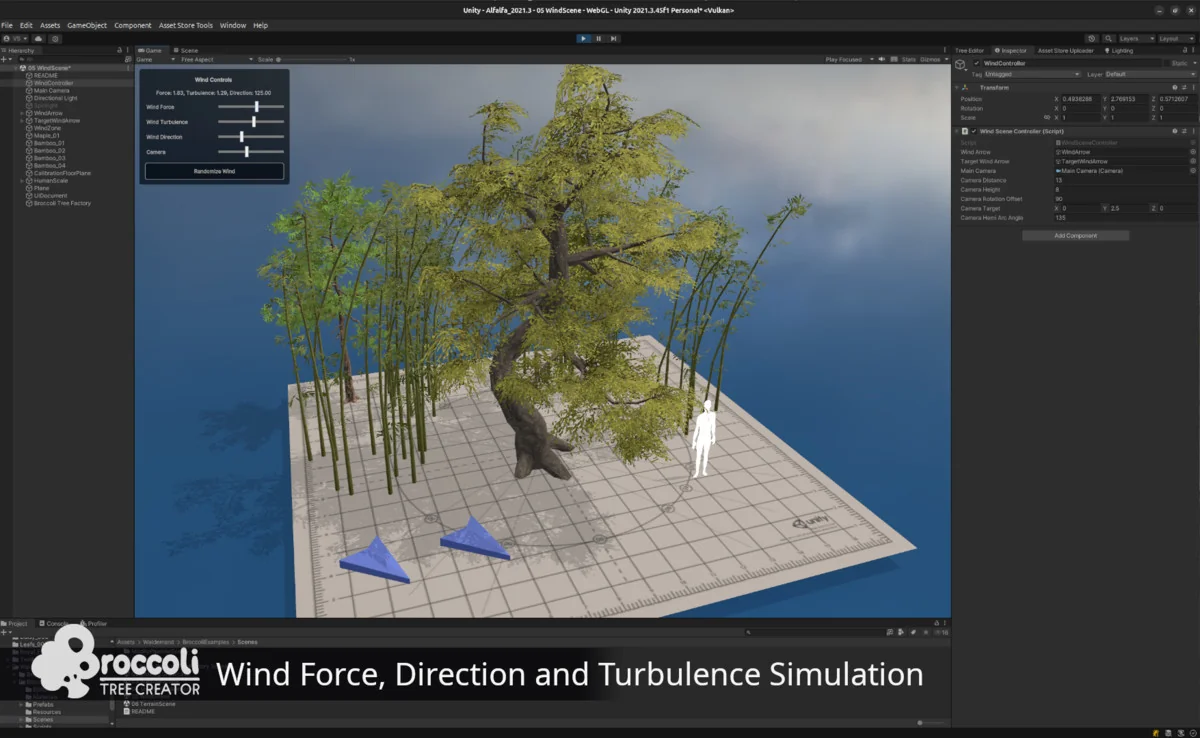Uncheck the WindController active checkbox in Inspector
Image resolution: width=1200 pixels, height=738 pixels.
coord(976,63)
